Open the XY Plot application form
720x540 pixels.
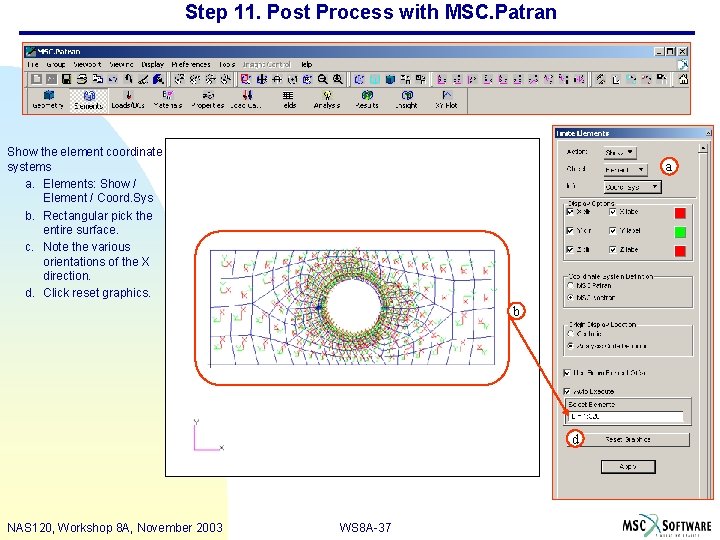click(446, 100)
